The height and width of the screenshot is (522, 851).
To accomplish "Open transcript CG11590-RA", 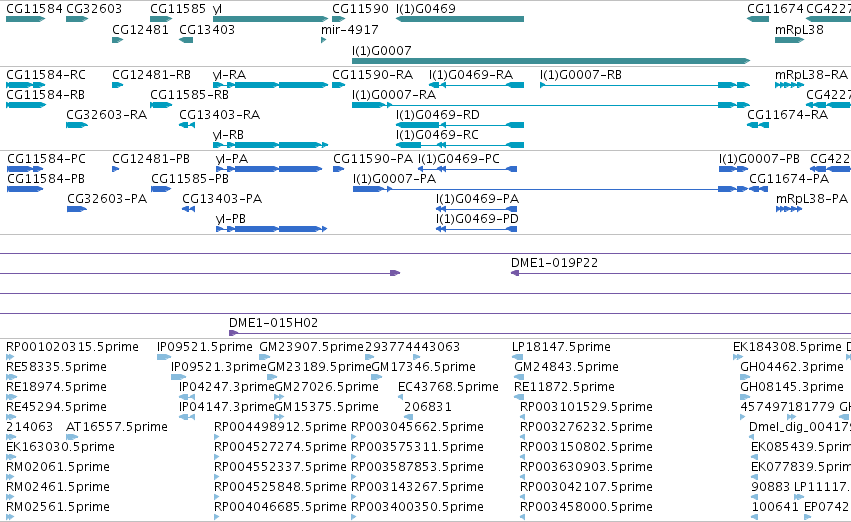I will [338, 85].
